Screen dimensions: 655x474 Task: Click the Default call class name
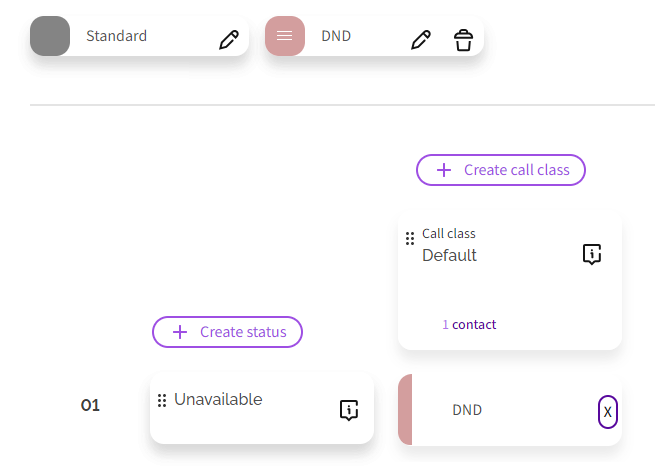coord(449,255)
